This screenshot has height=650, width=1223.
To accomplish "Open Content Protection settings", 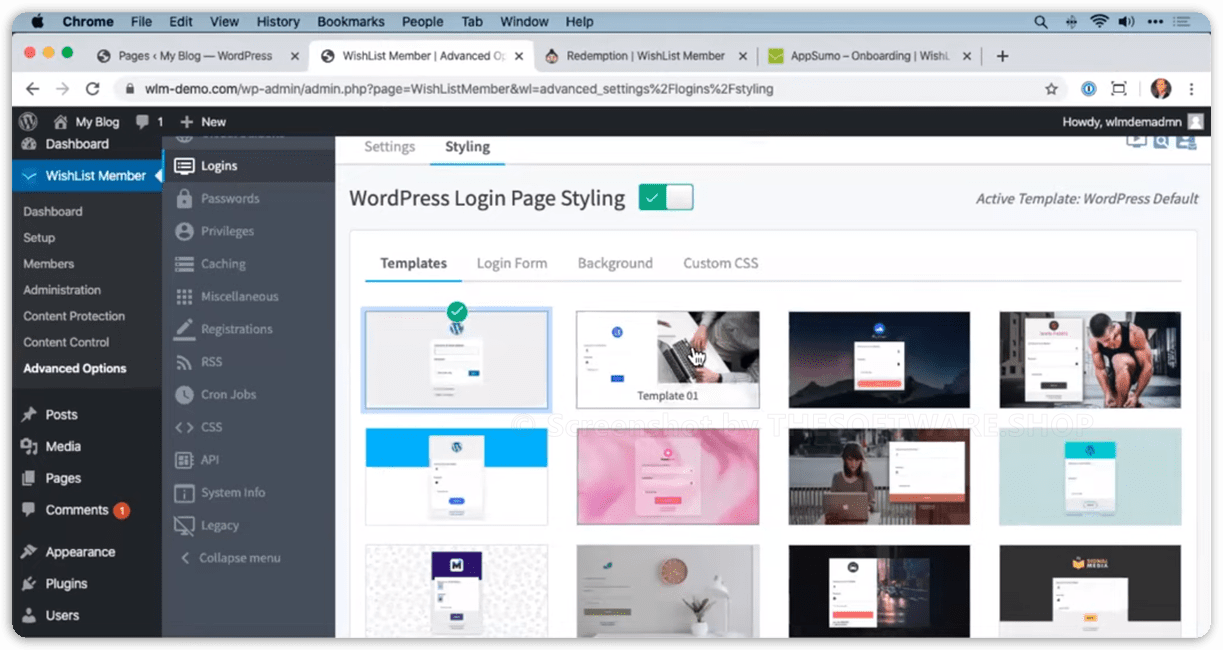I will coord(74,316).
